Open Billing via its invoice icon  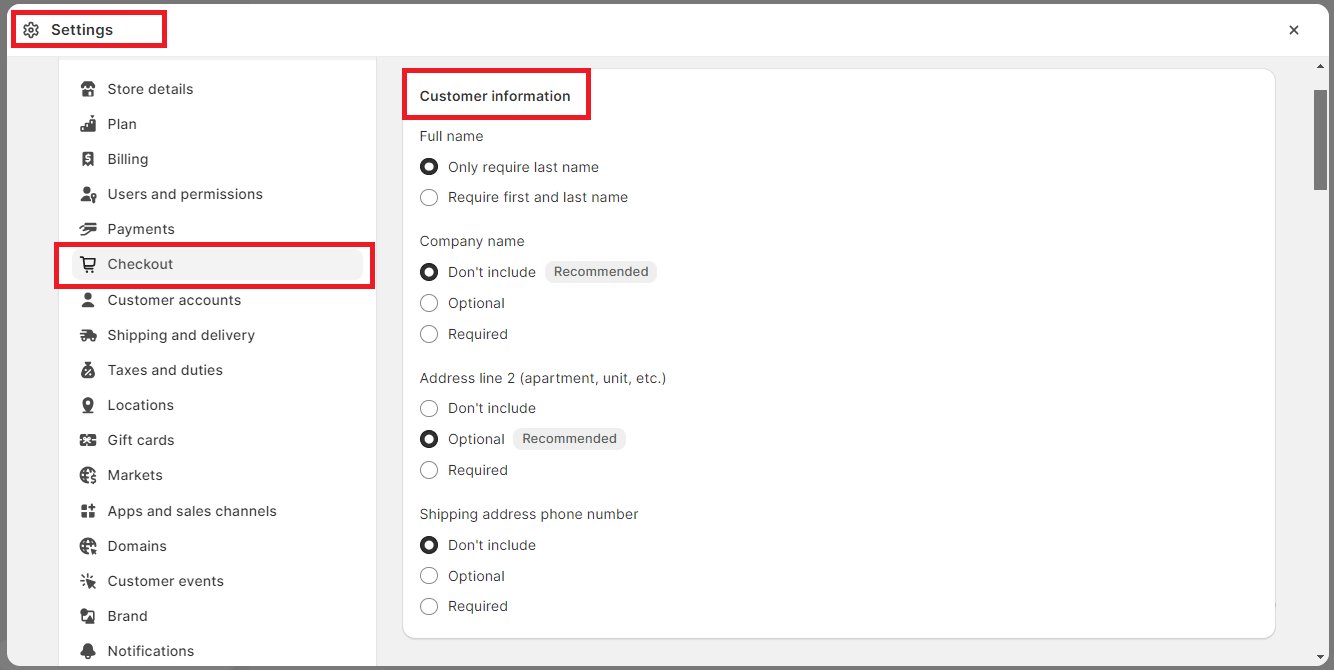[88, 158]
